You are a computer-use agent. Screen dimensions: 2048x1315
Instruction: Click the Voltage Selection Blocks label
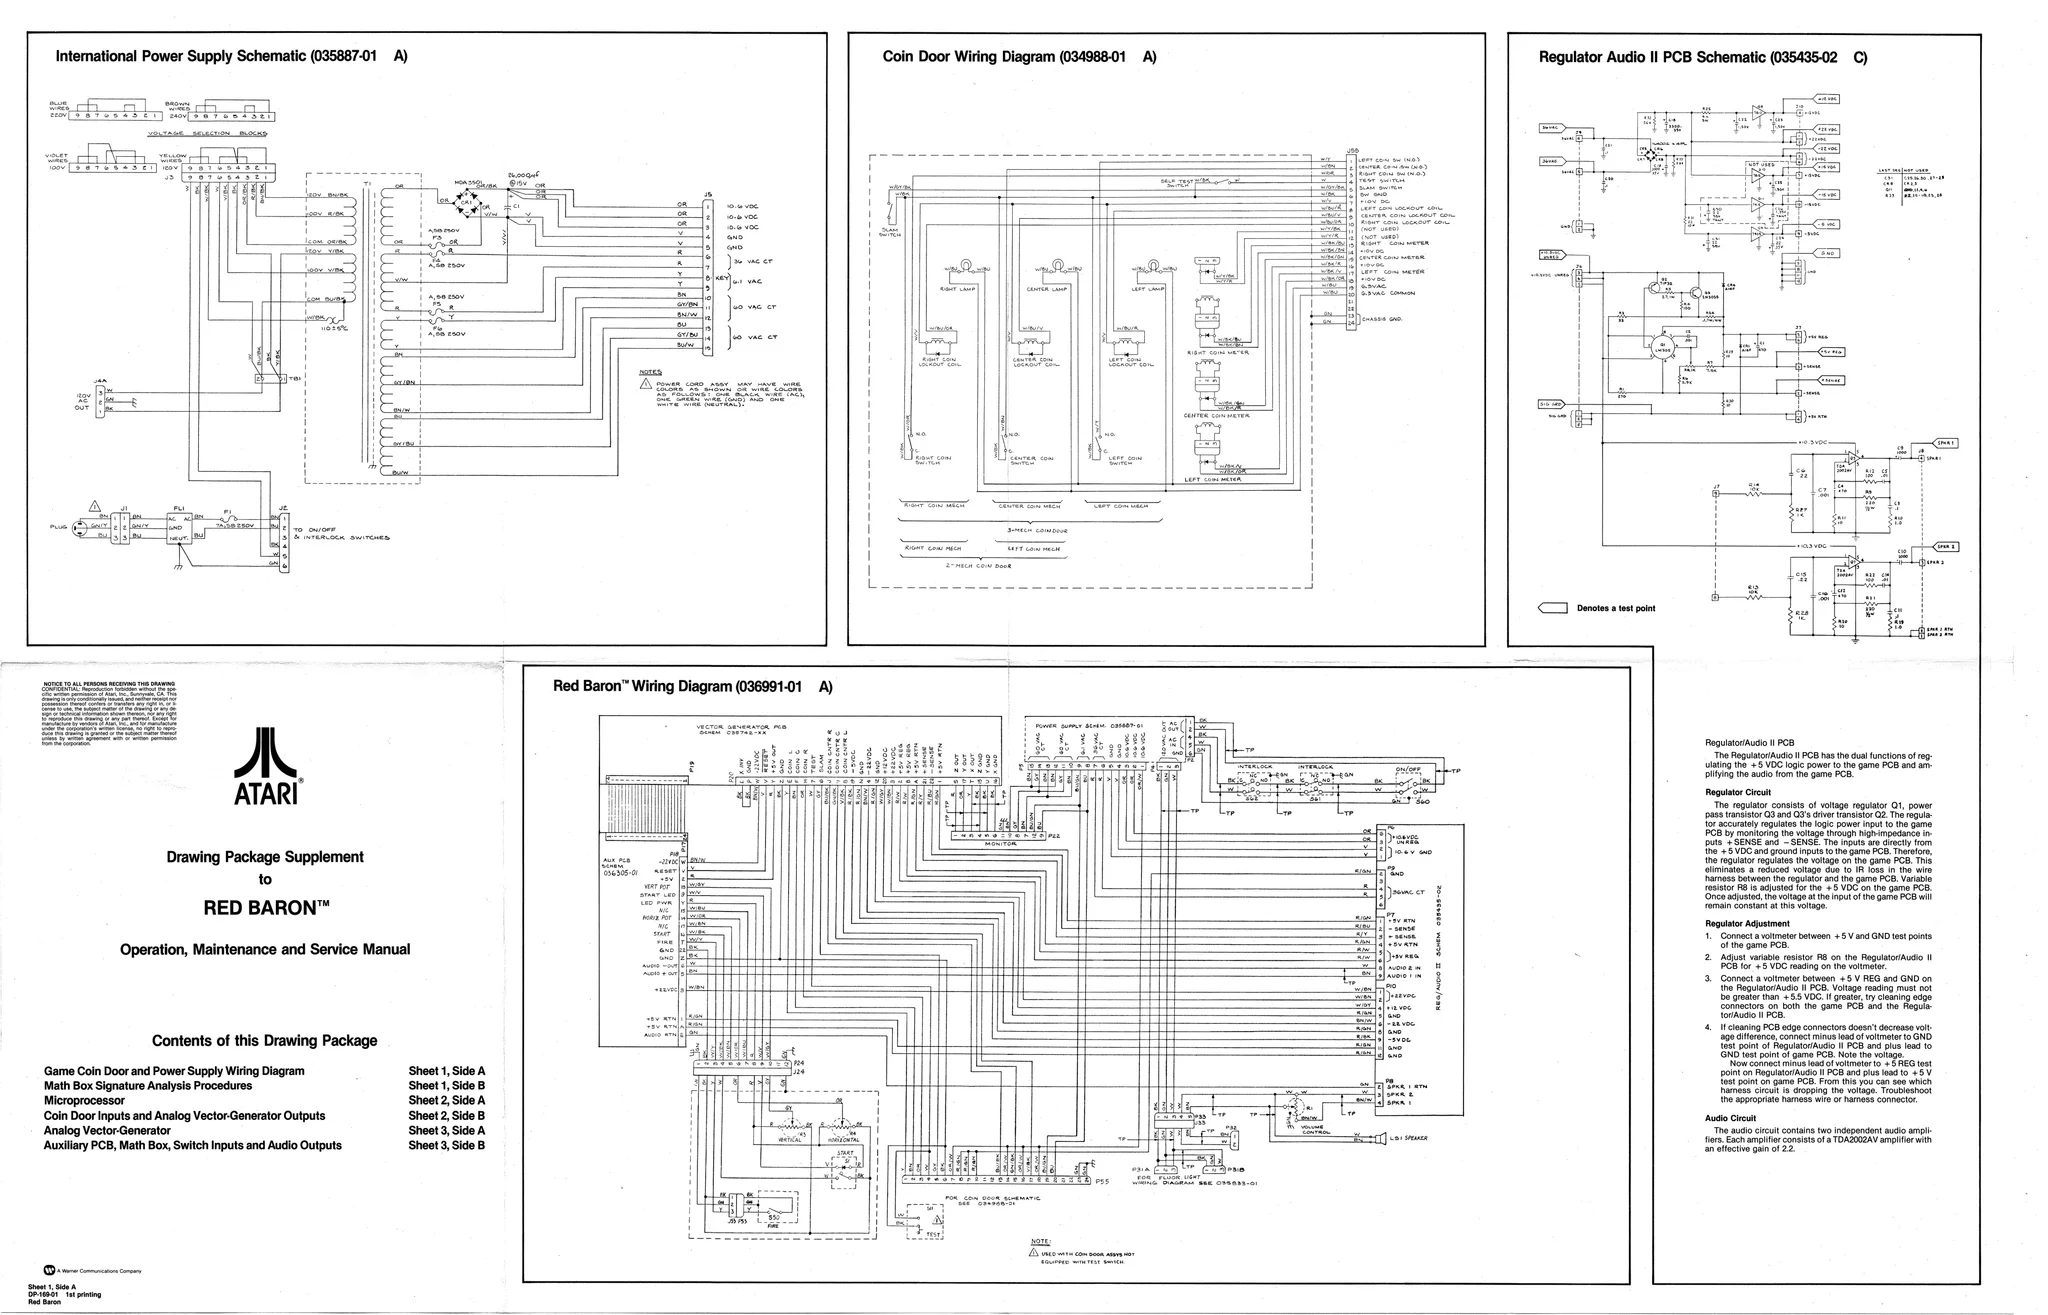click(x=203, y=133)
